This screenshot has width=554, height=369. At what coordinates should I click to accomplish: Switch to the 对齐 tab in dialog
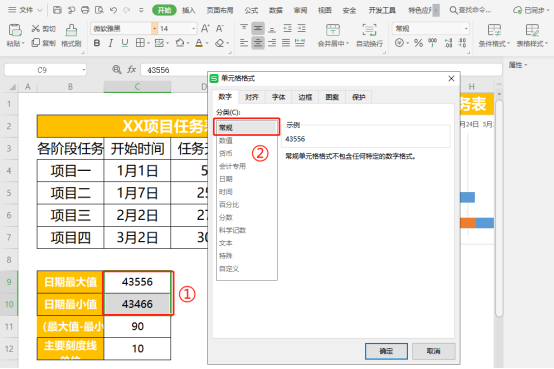252,97
